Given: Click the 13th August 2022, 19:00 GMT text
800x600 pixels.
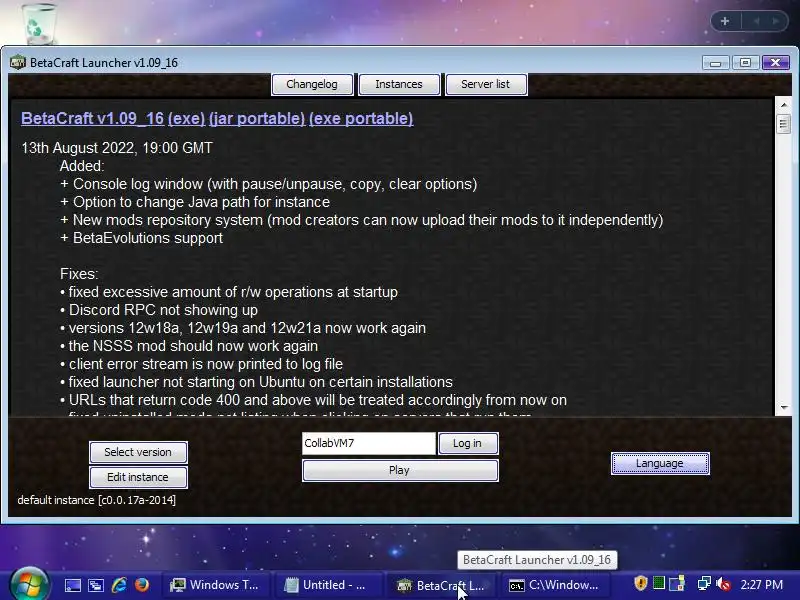Looking at the screenshot, I should coord(117,148).
